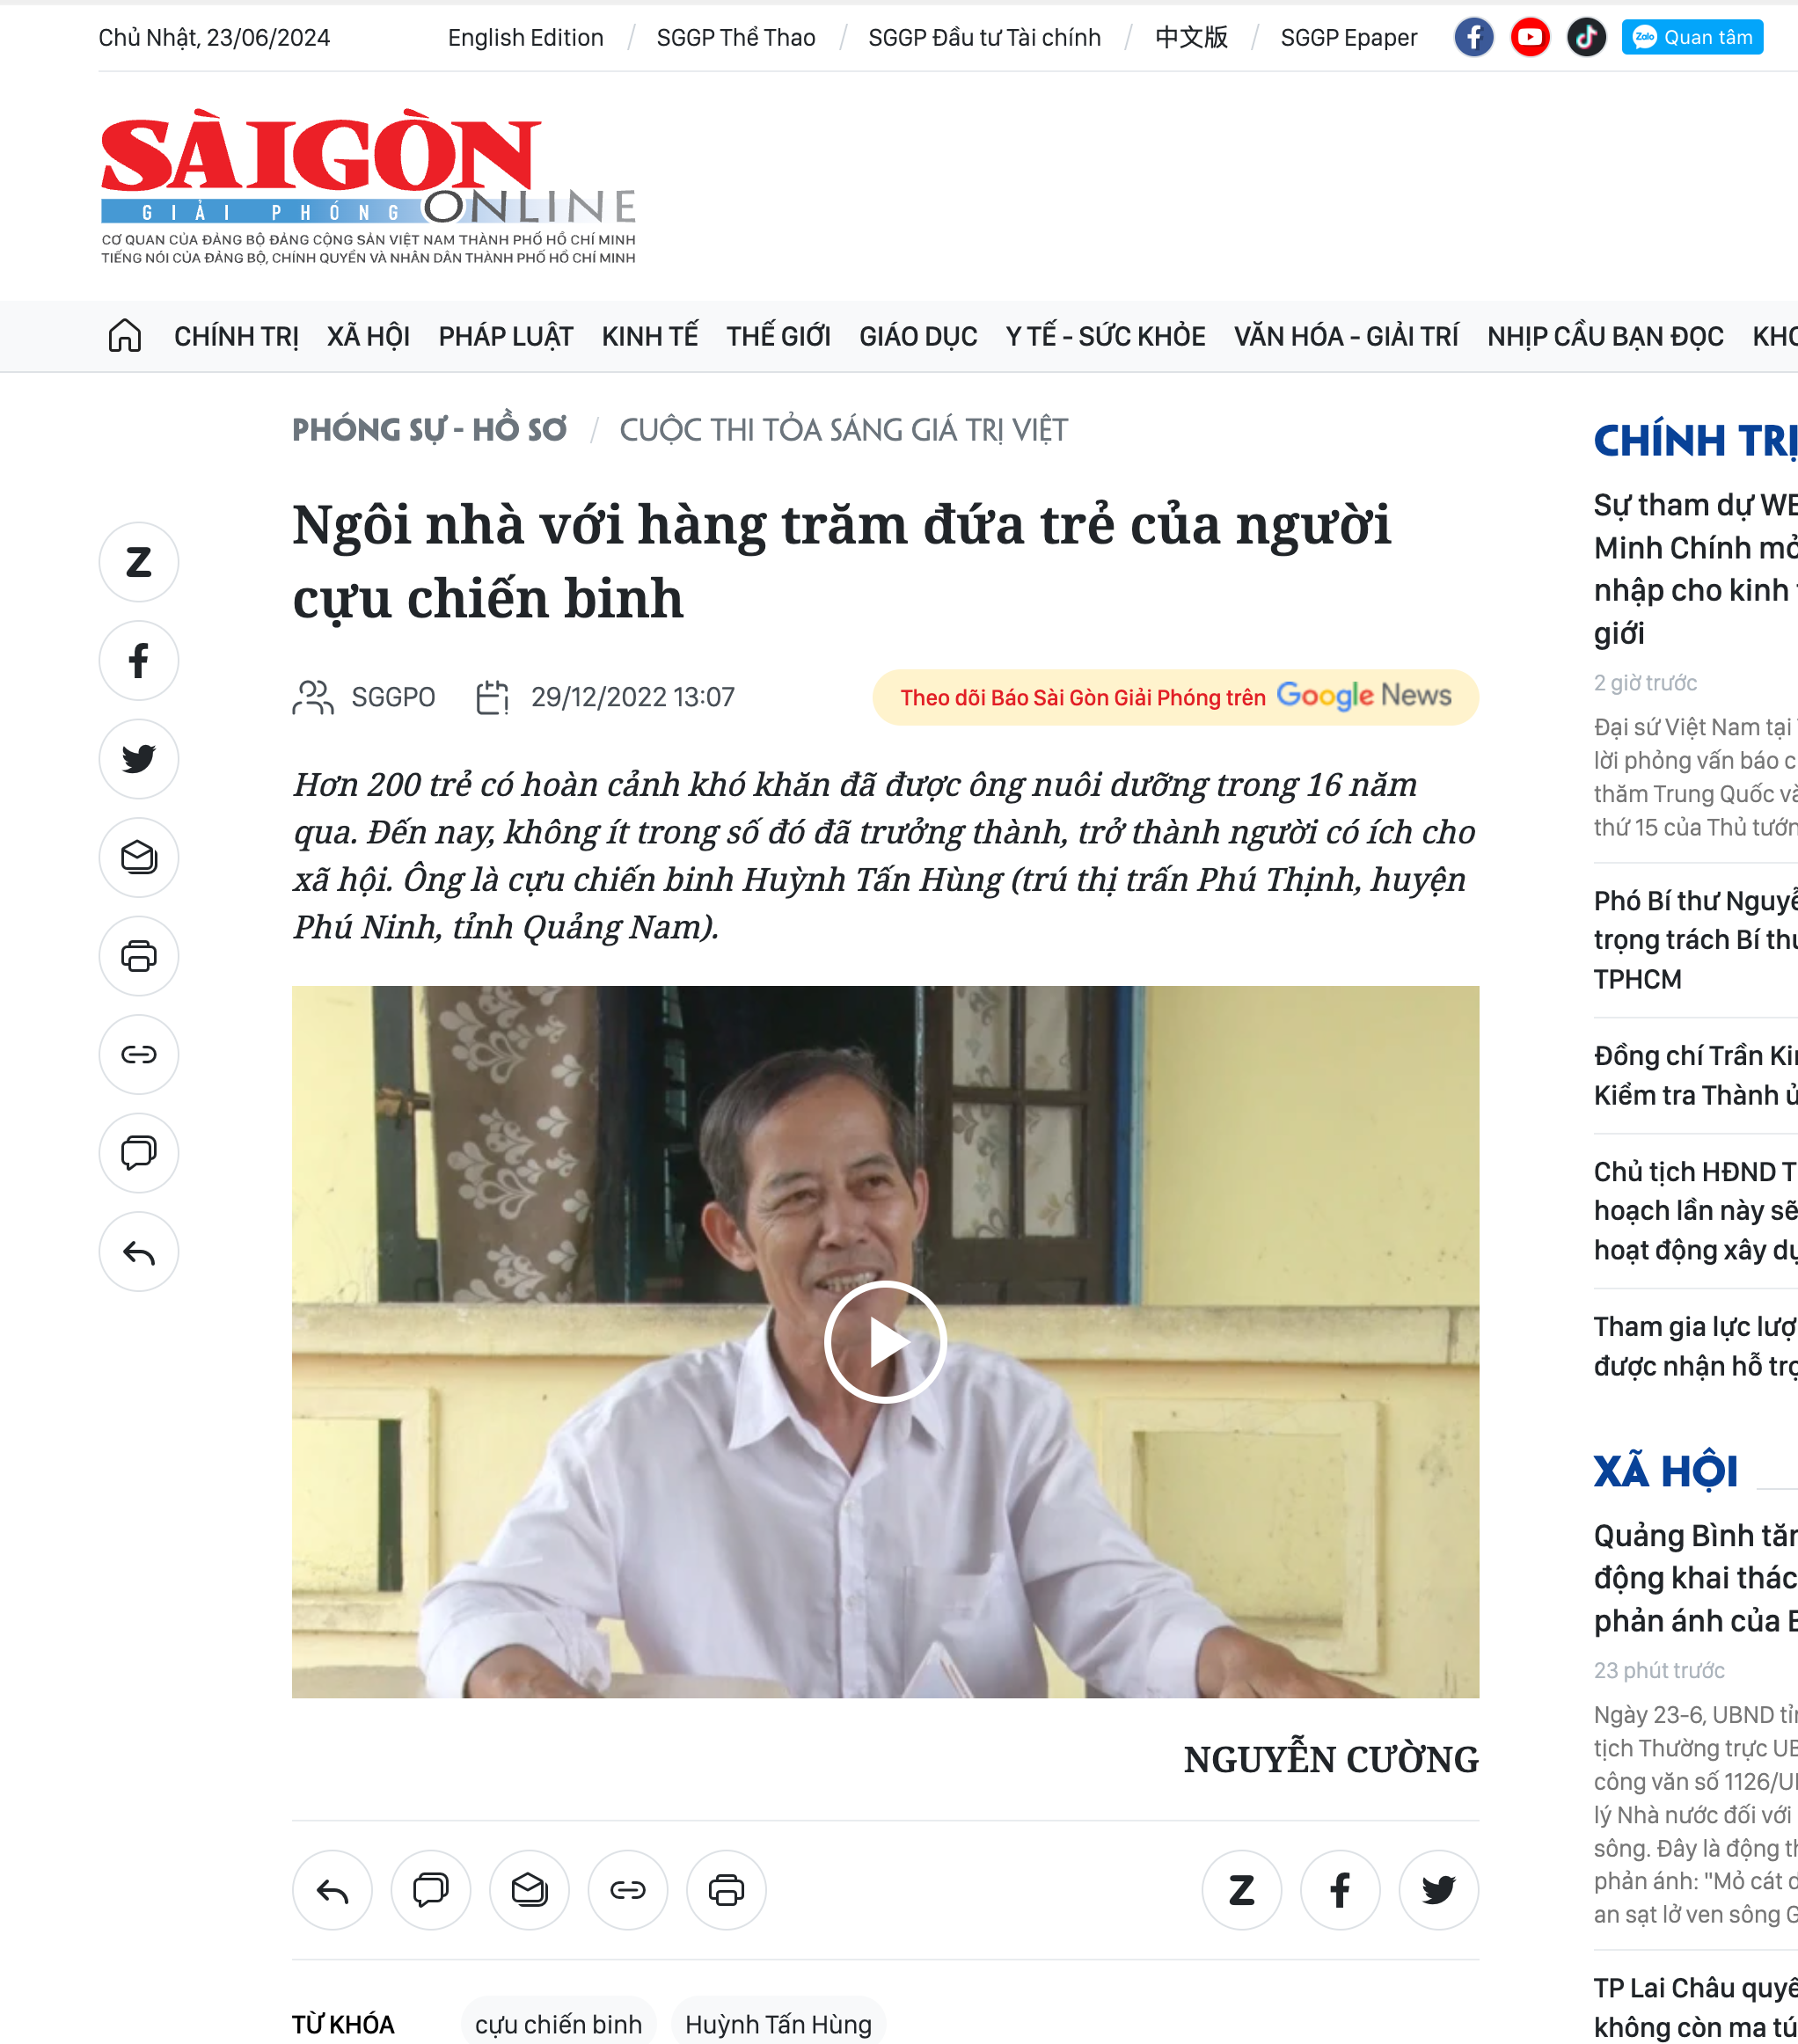The height and width of the screenshot is (2044, 1798).
Task: Share on Facebook from left sidebar
Action: (139, 661)
